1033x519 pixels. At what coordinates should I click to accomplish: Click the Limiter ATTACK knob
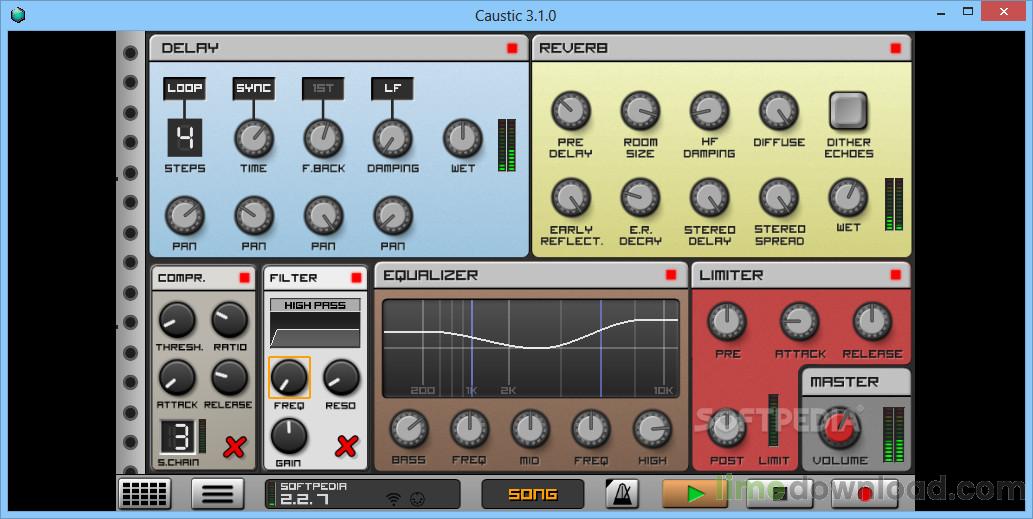tap(800, 322)
